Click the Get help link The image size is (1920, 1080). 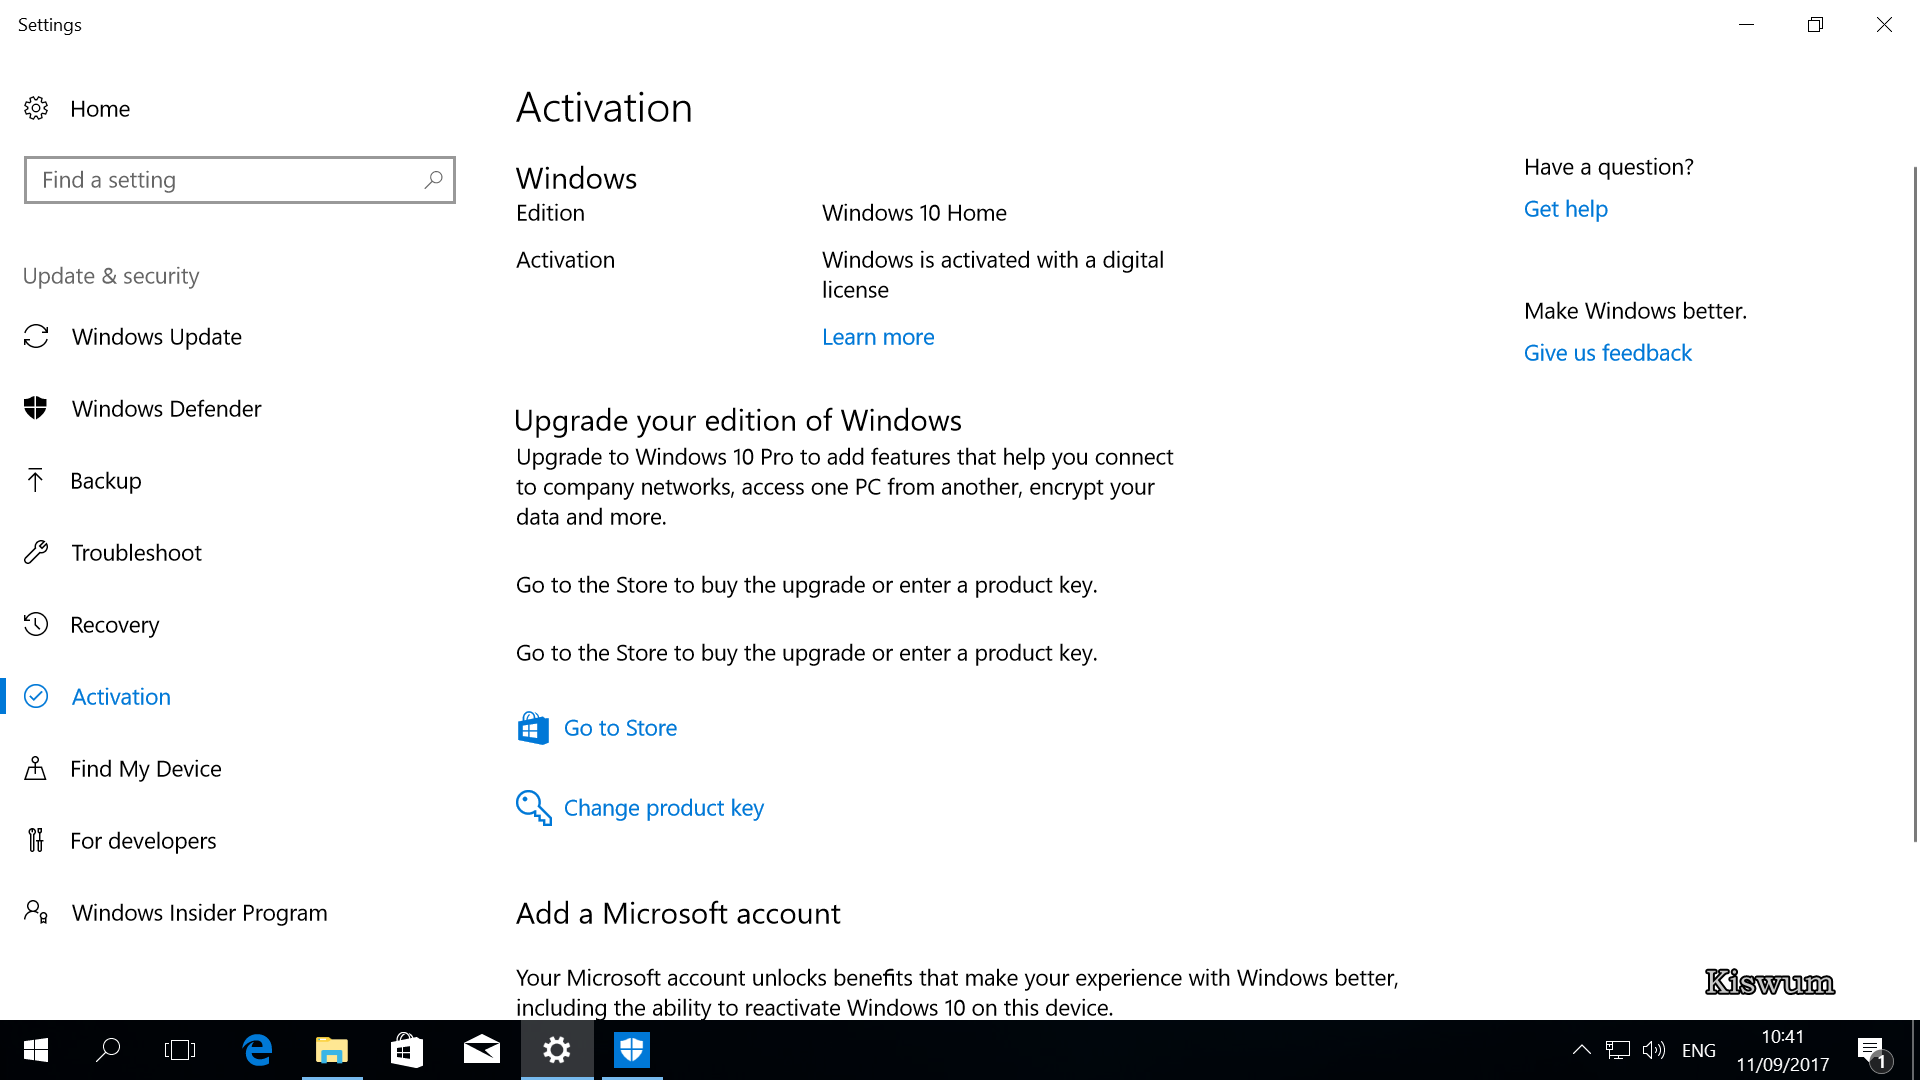[1566, 209]
